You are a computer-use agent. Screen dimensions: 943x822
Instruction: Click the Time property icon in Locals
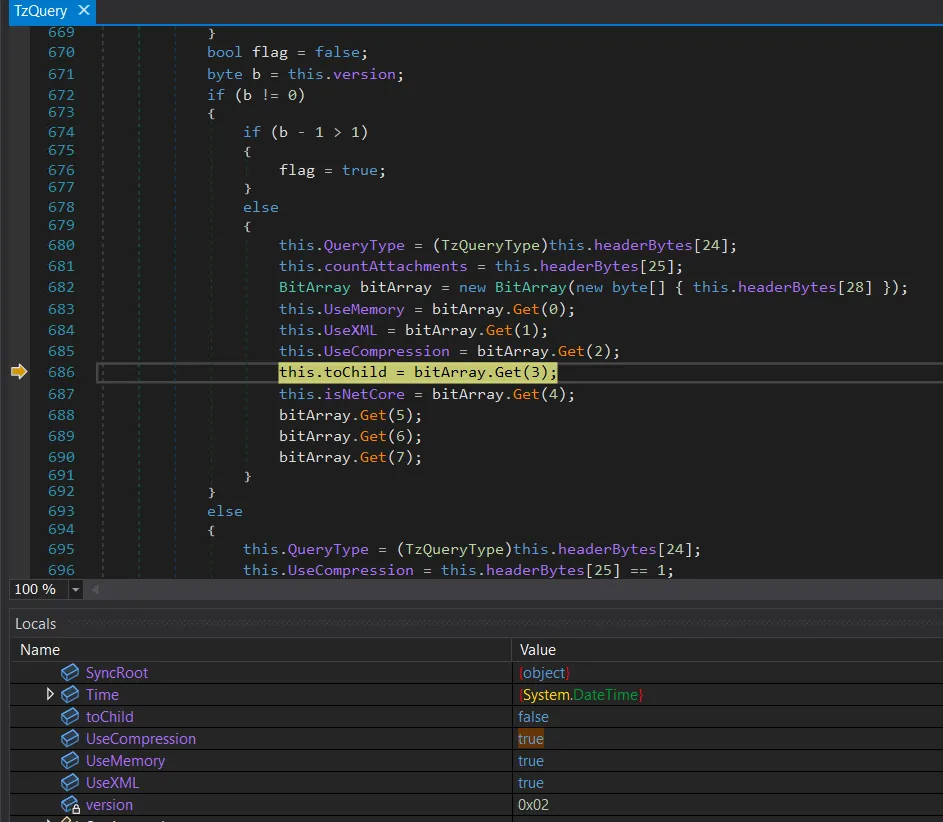[x=70, y=695]
